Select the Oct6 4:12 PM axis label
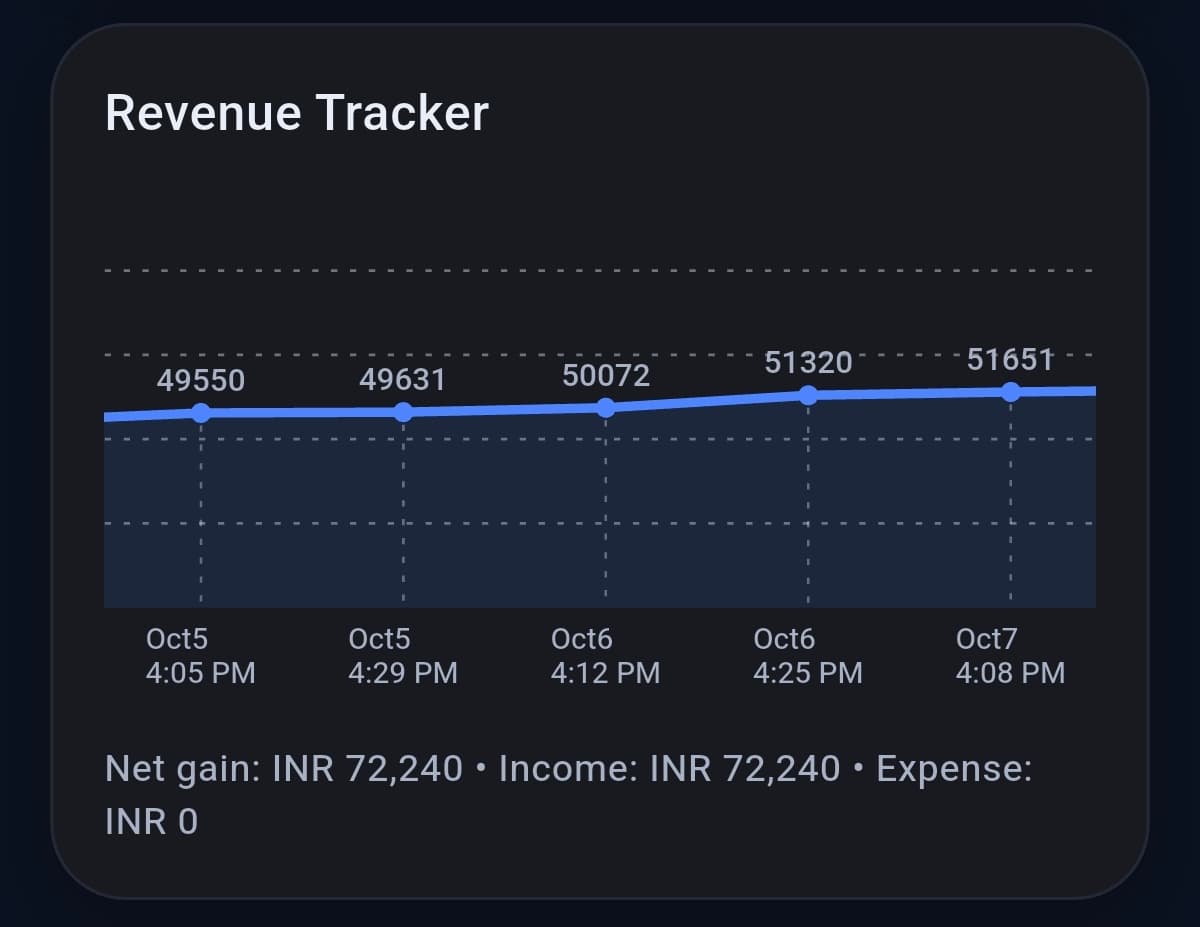Screen dimensions: 1200x927 [x=604, y=656]
